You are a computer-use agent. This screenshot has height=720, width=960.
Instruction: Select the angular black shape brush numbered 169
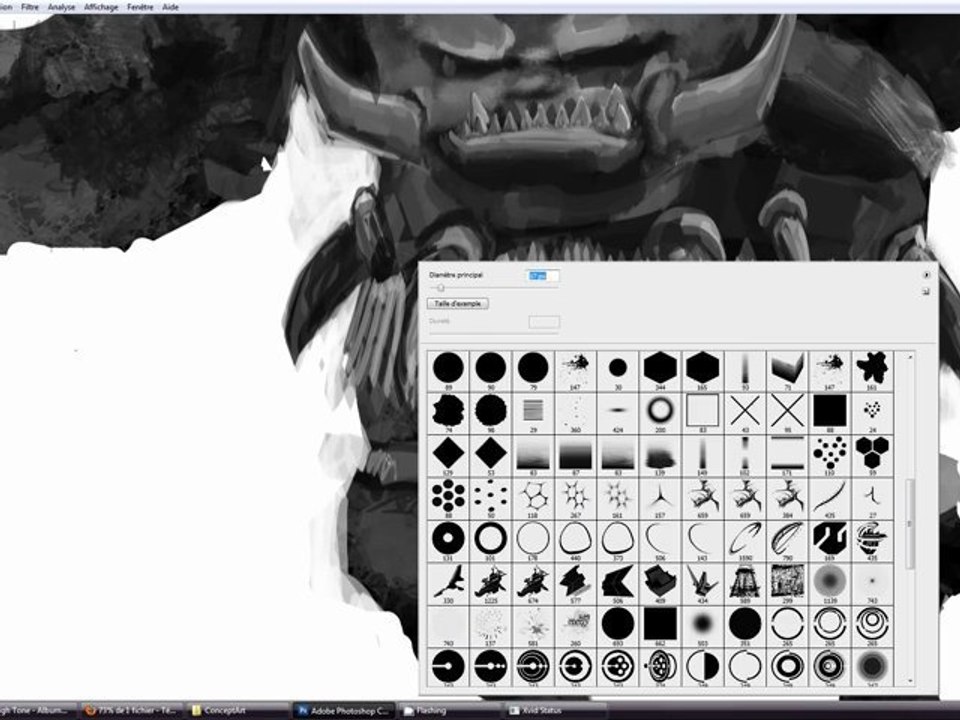[x=830, y=541]
